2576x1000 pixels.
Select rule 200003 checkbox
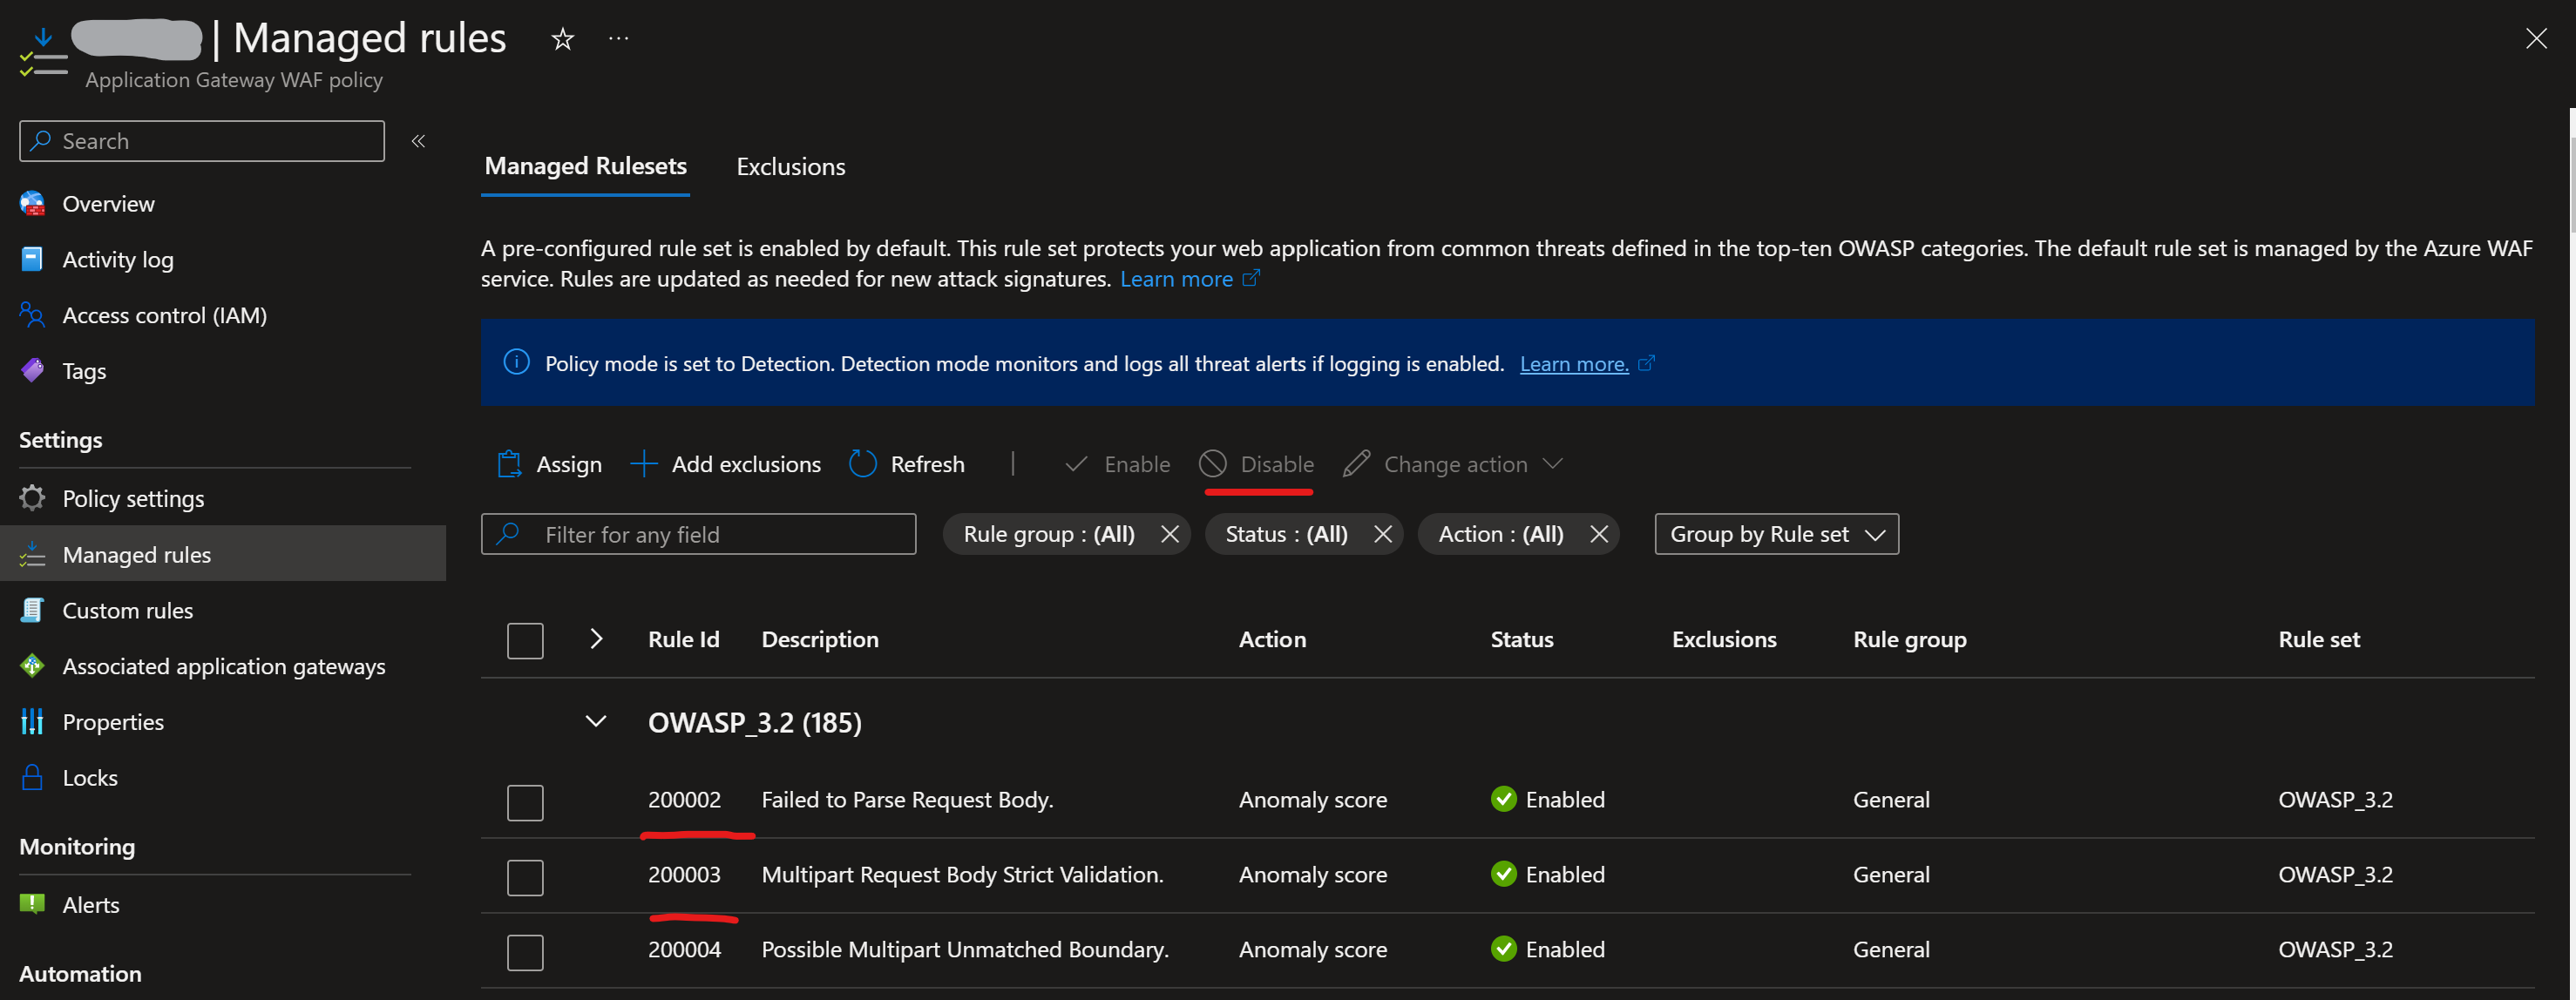click(x=525, y=877)
